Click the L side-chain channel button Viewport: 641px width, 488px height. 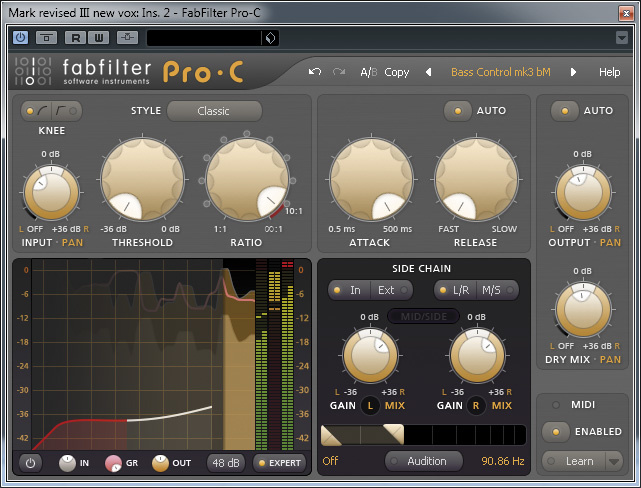[370, 406]
